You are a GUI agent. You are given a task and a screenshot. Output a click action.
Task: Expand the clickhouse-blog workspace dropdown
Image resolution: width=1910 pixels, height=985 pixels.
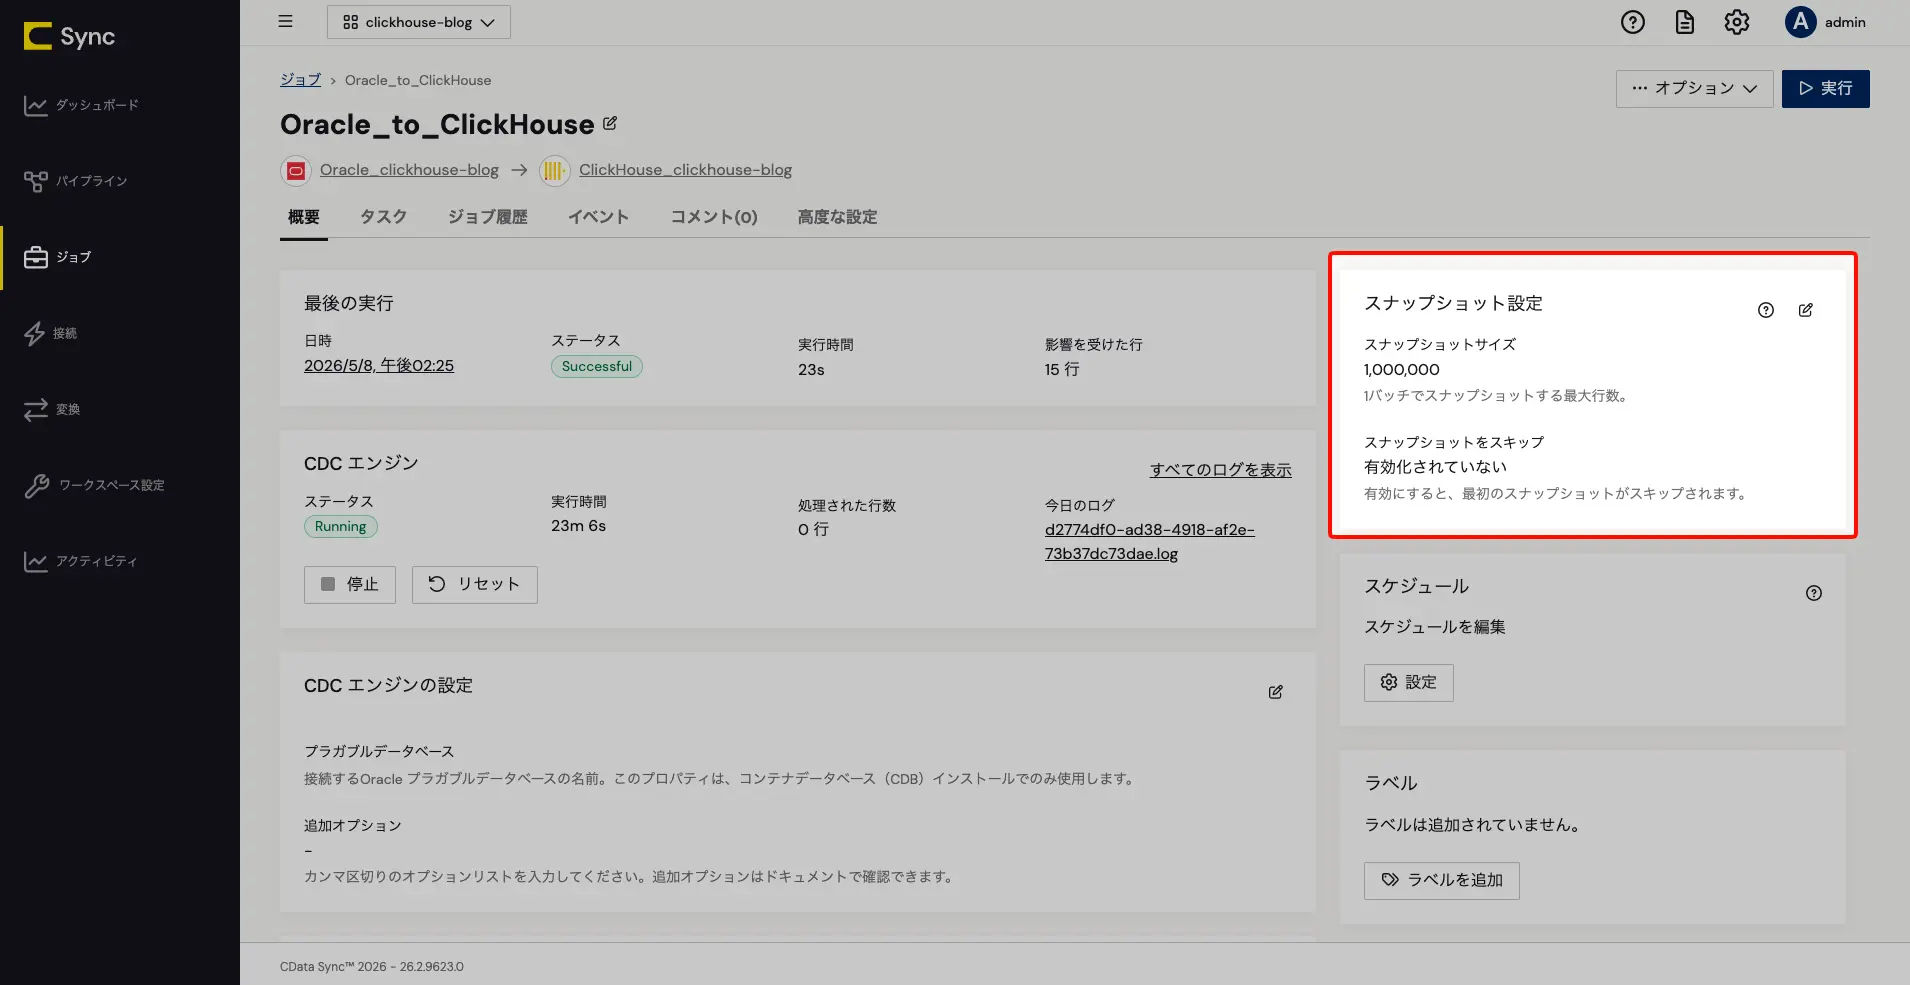418,22
